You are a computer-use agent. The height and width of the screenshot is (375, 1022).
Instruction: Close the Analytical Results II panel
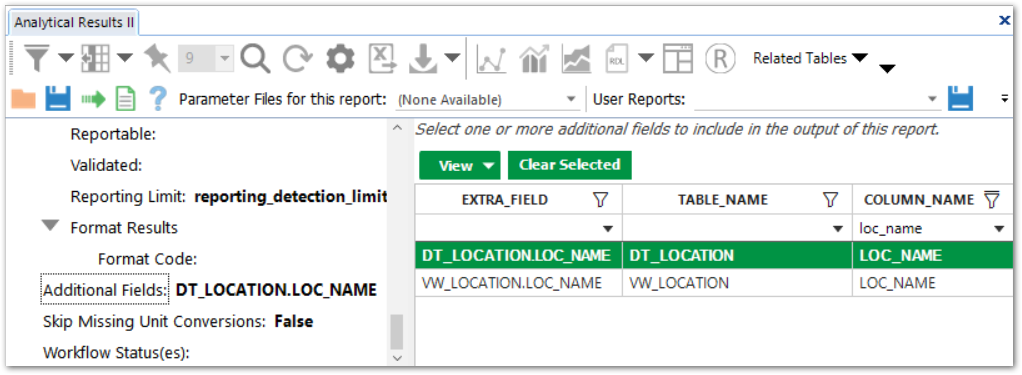1004,20
